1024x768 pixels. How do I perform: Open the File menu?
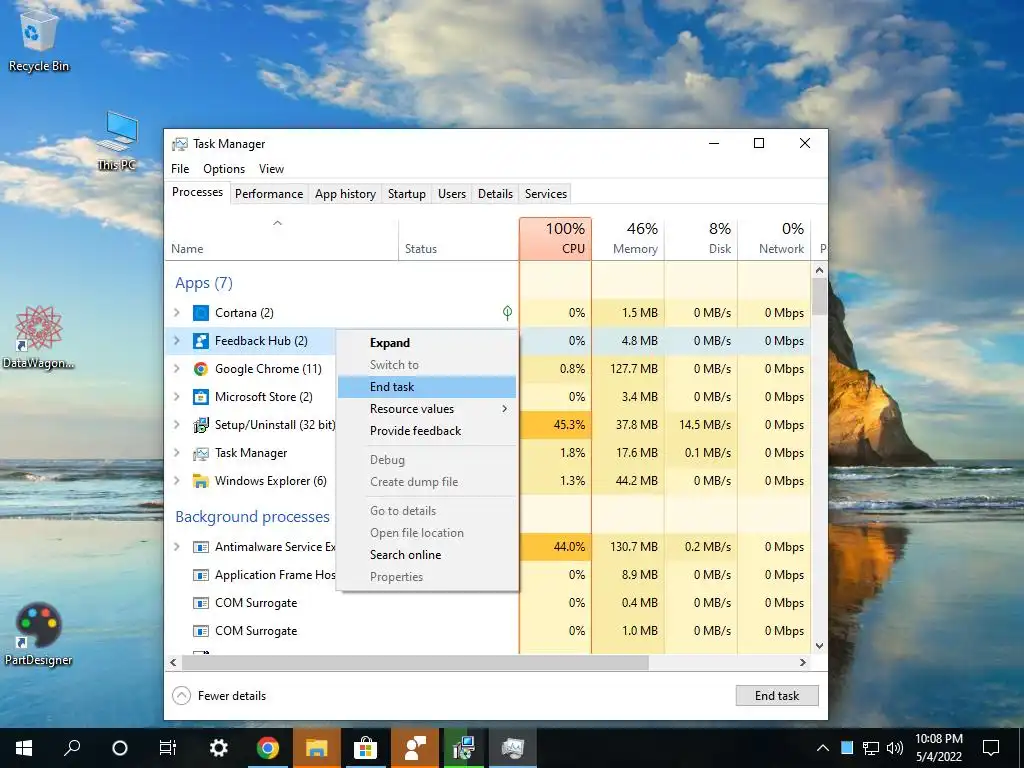click(x=180, y=169)
